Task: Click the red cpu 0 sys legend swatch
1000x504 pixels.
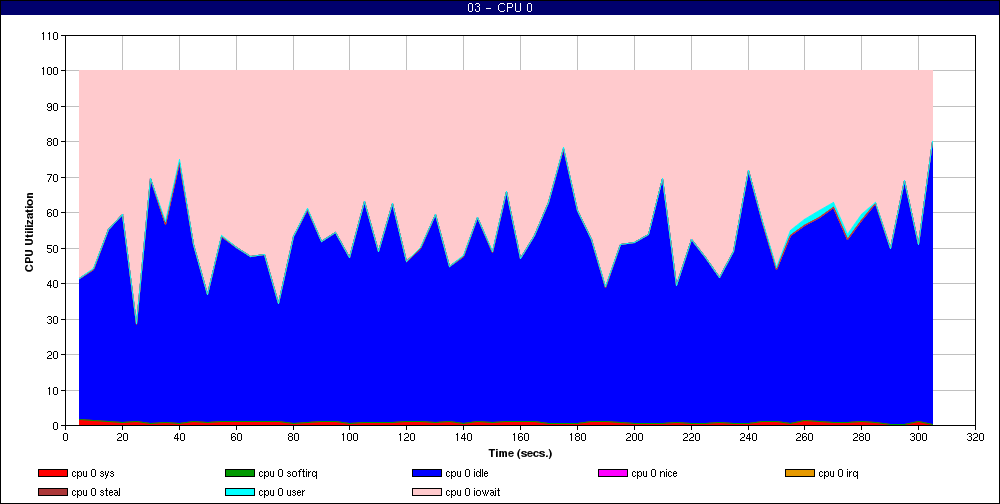Action: tap(52, 473)
